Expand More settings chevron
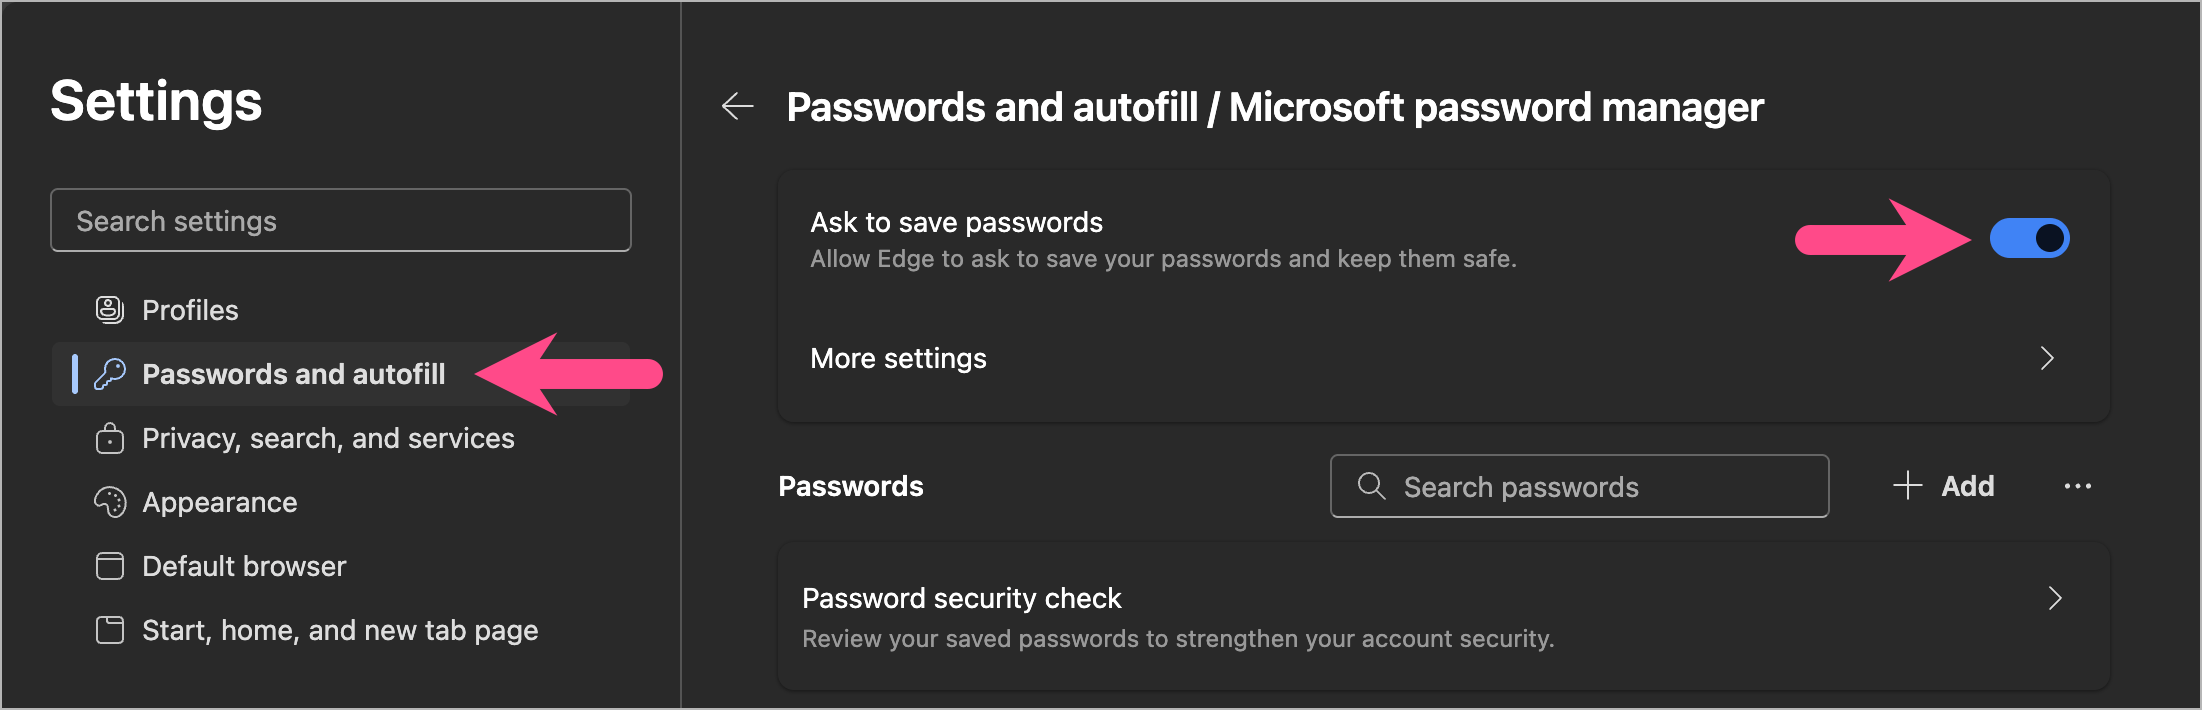Image resolution: width=2202 pixels, height=710 pixels. pyautogui.click(x=2046, y=358)
